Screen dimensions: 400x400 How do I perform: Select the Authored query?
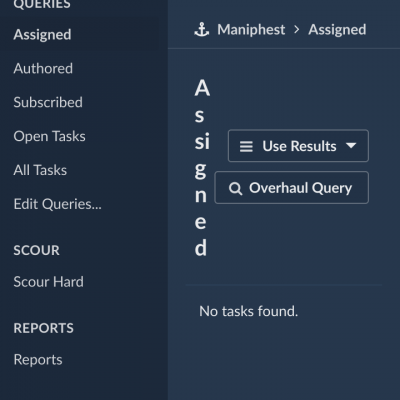(x=43, y=68)
